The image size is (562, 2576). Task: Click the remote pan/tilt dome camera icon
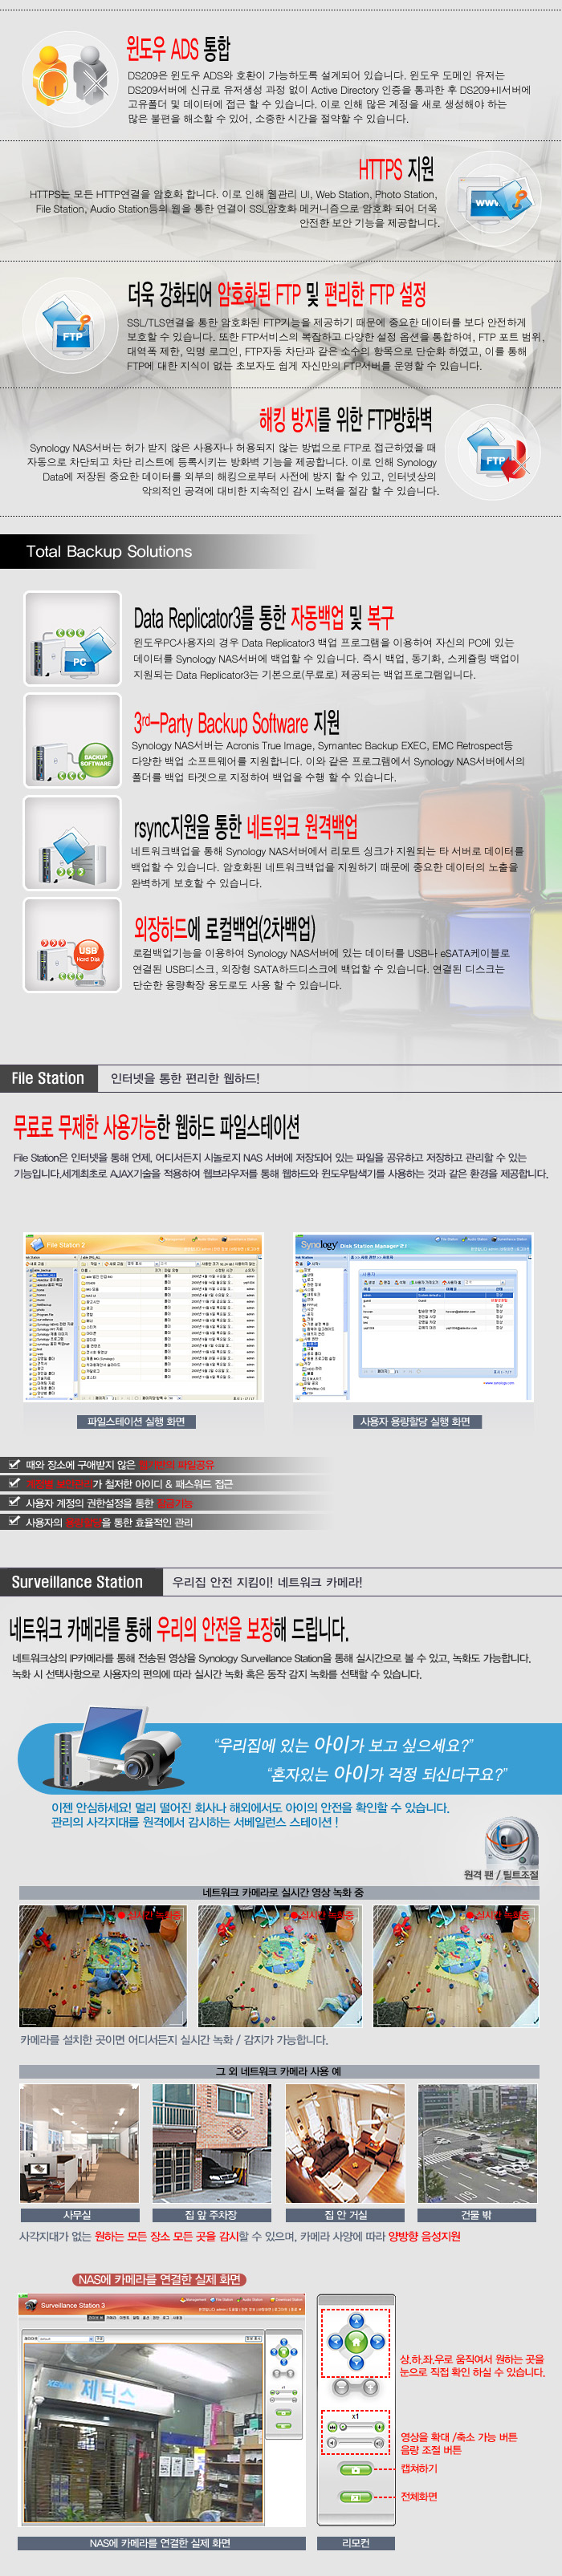[512, 1841]
